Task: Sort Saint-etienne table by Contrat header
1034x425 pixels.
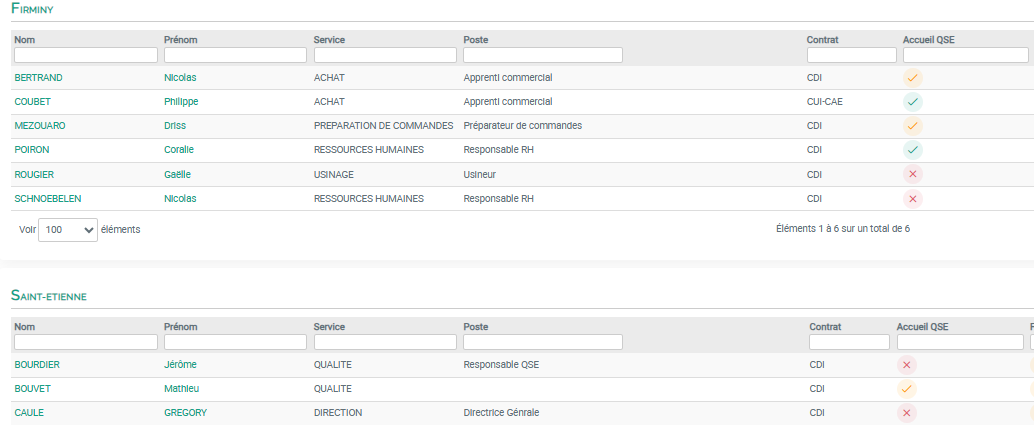Action: 825,327
